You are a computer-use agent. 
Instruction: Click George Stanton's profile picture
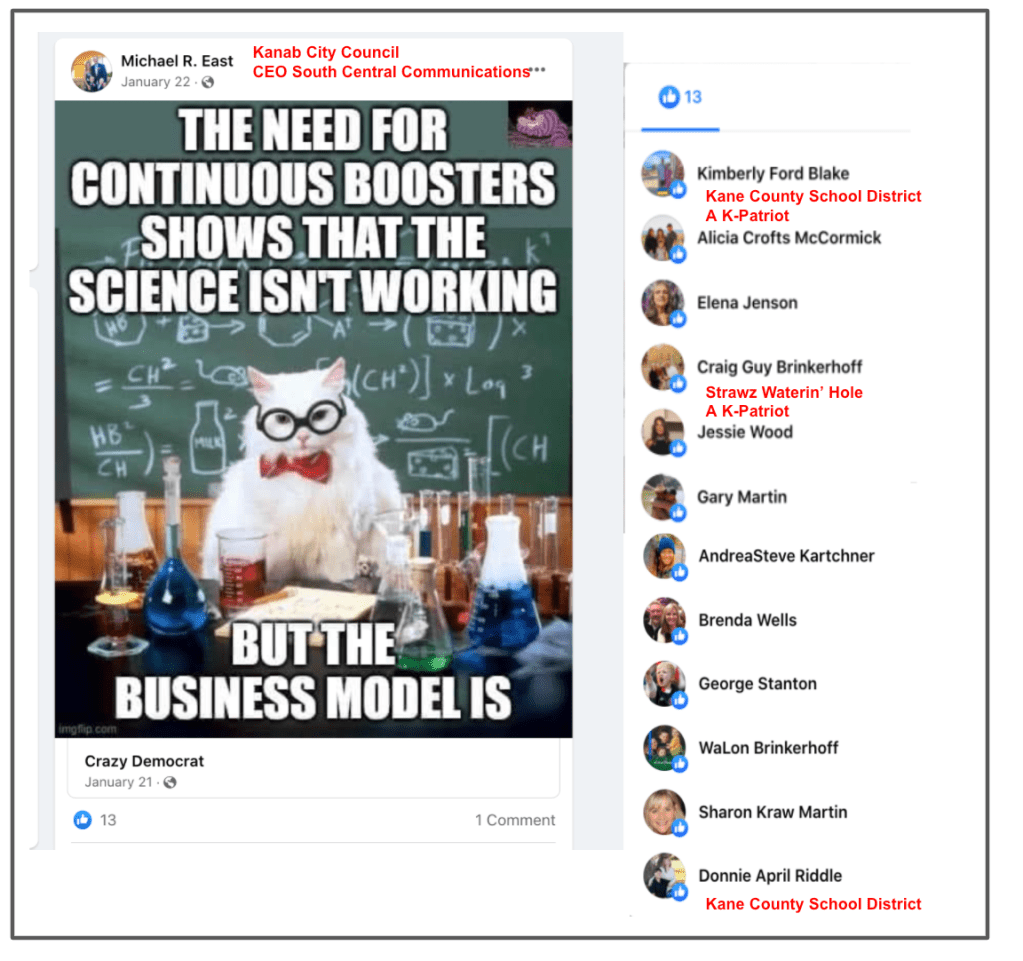tap(665, 683)
